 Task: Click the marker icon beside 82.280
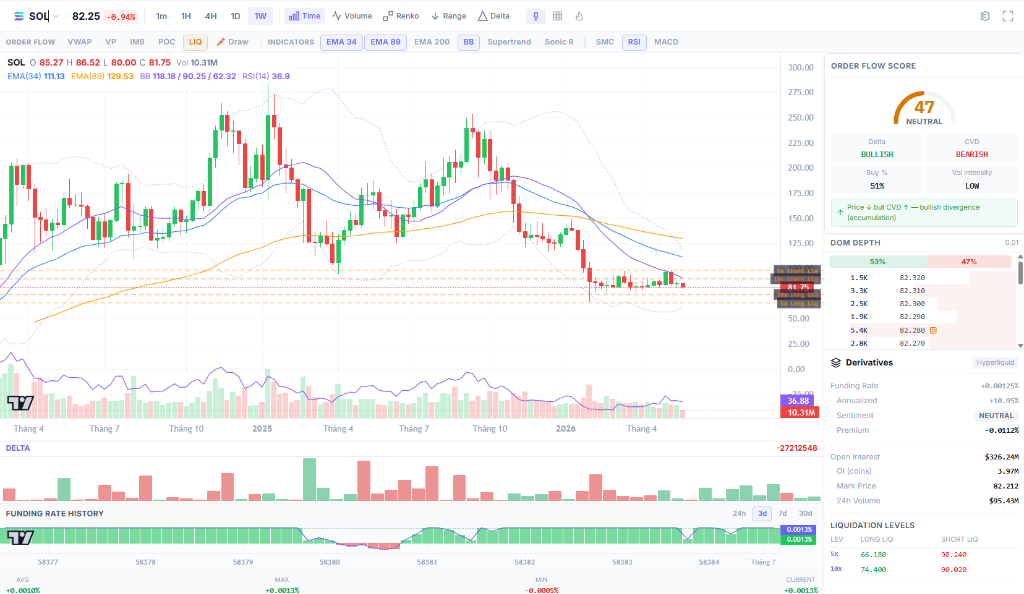point(933,330)
